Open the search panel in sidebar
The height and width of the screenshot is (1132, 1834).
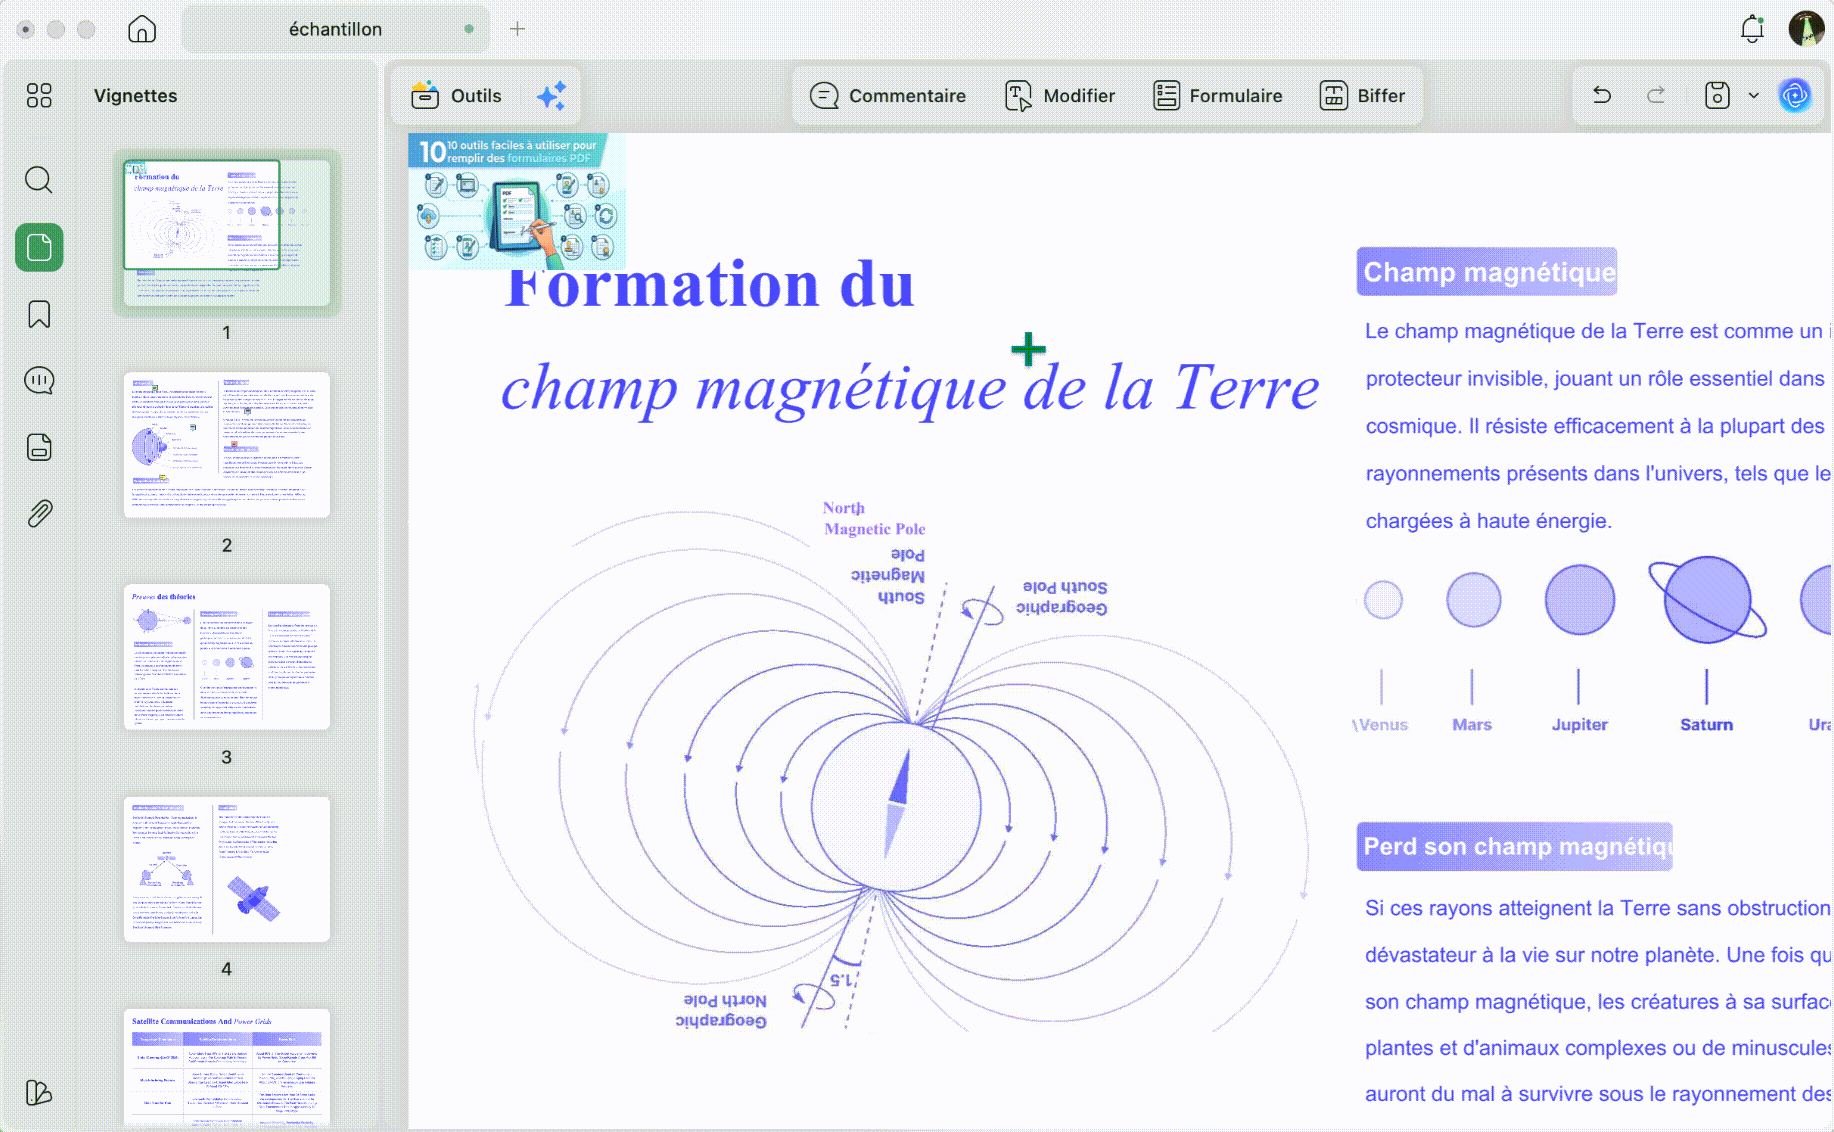[x=39, y=180]
